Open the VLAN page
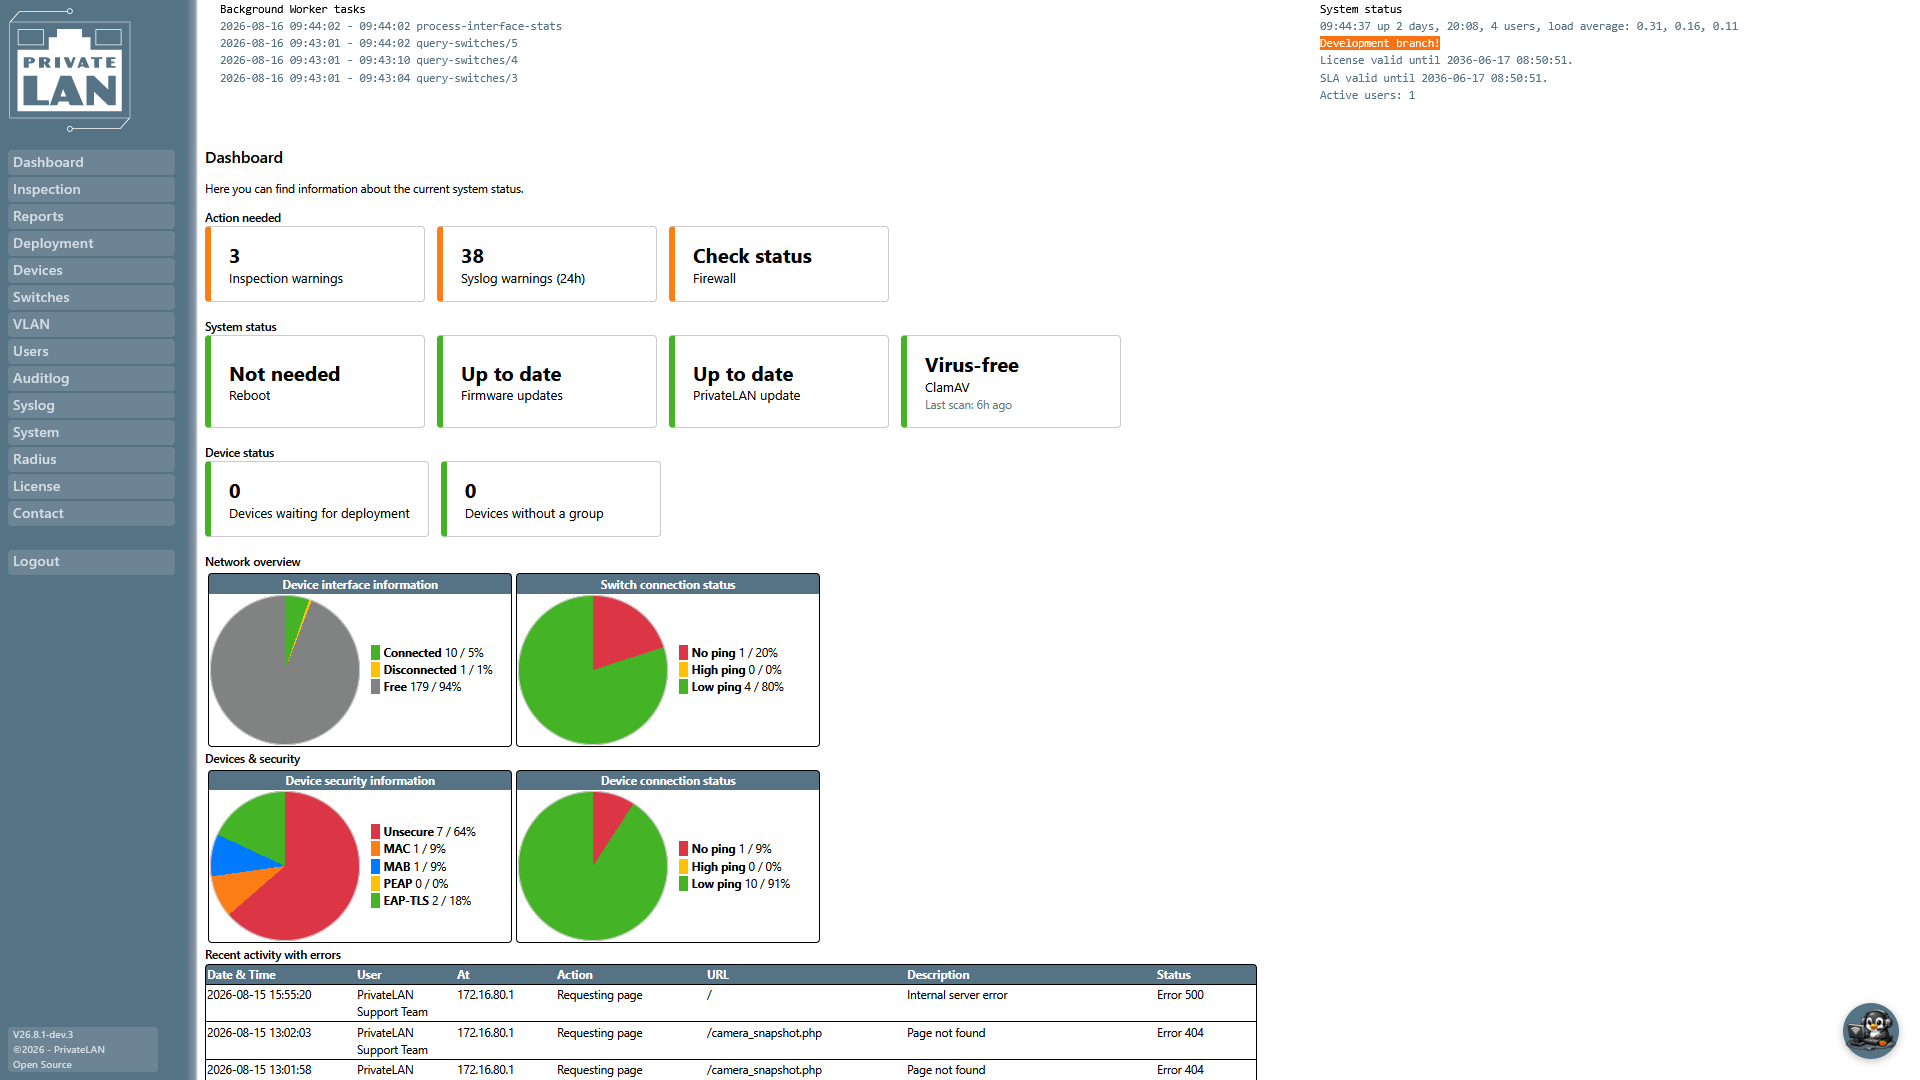1920x1080 pixels. (91, 325)
